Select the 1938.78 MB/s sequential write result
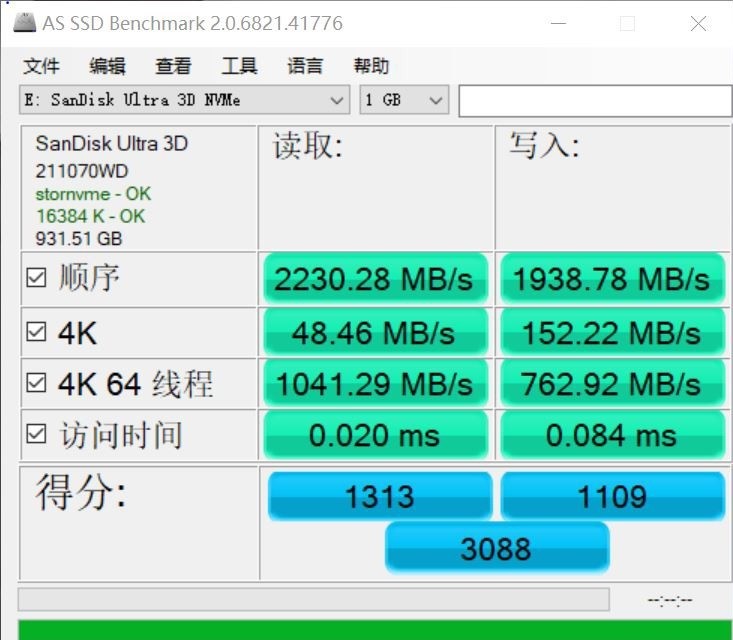 [612, 279]
